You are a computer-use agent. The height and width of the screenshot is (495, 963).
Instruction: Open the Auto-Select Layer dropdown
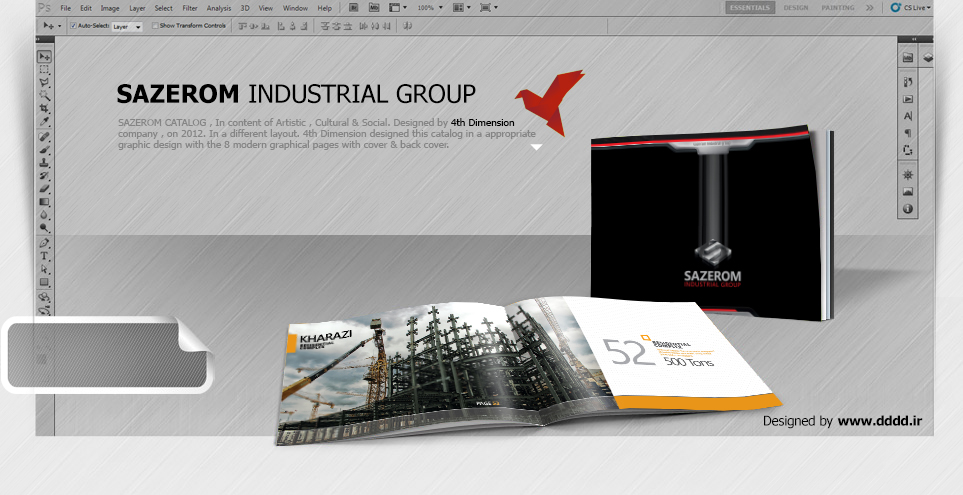click(127, 27)
